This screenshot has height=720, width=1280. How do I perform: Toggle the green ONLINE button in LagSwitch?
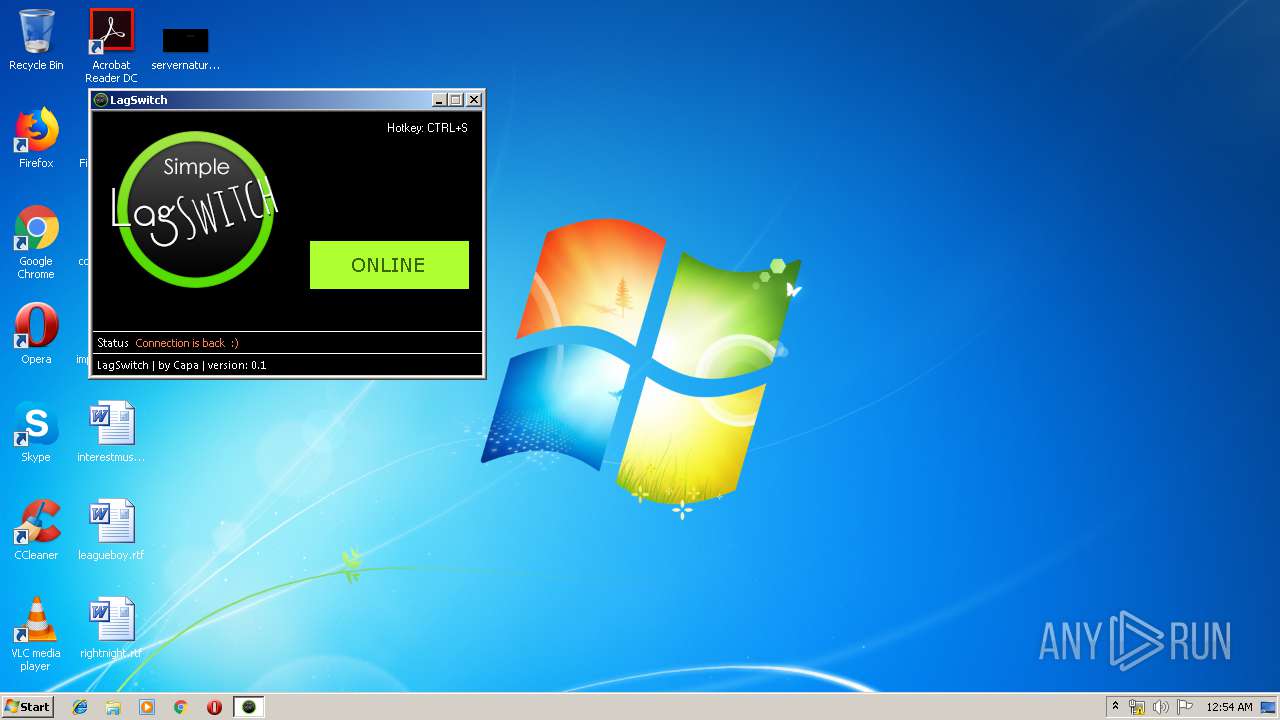click(x=389, y=265)
